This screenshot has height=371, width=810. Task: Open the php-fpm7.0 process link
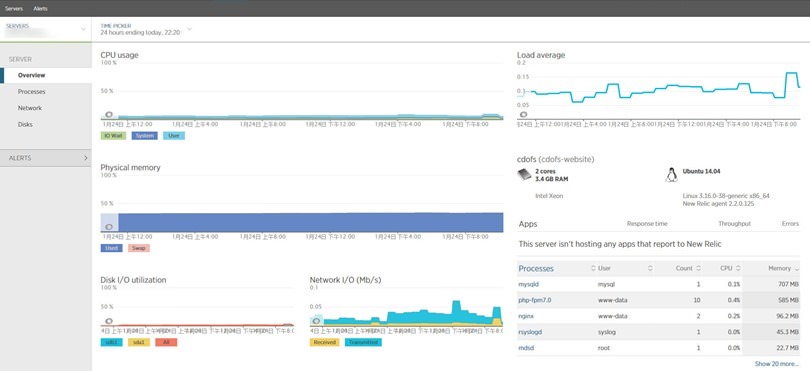pyautogui.click(x=535, y=300)
